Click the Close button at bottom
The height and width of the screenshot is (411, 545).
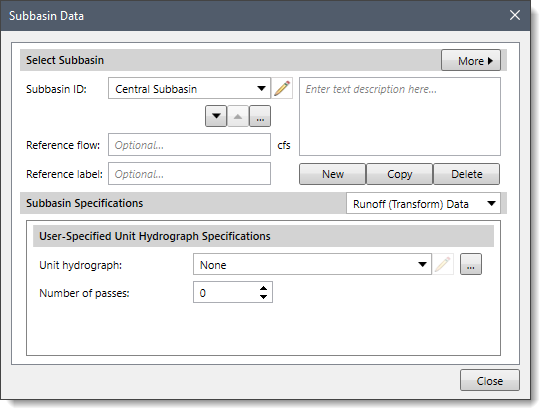(490, 380)
